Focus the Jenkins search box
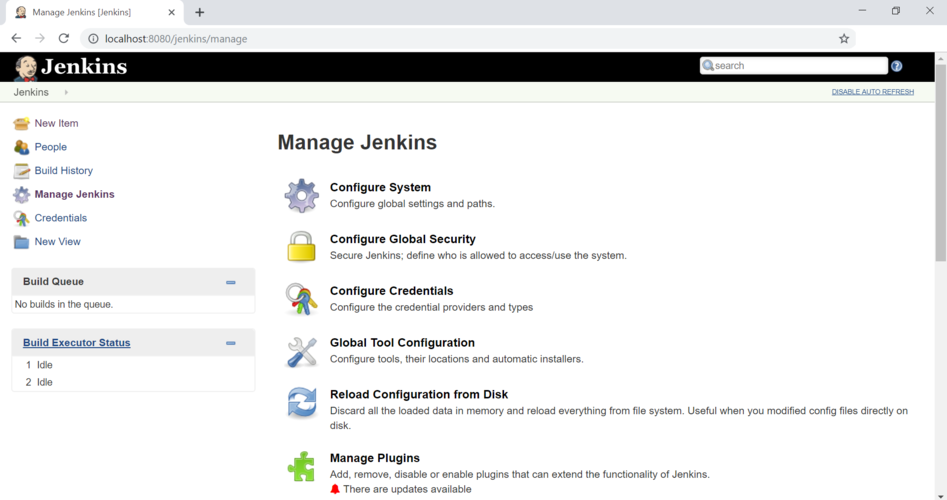Viewport: 947px width, 500px height. click(794, 66)
